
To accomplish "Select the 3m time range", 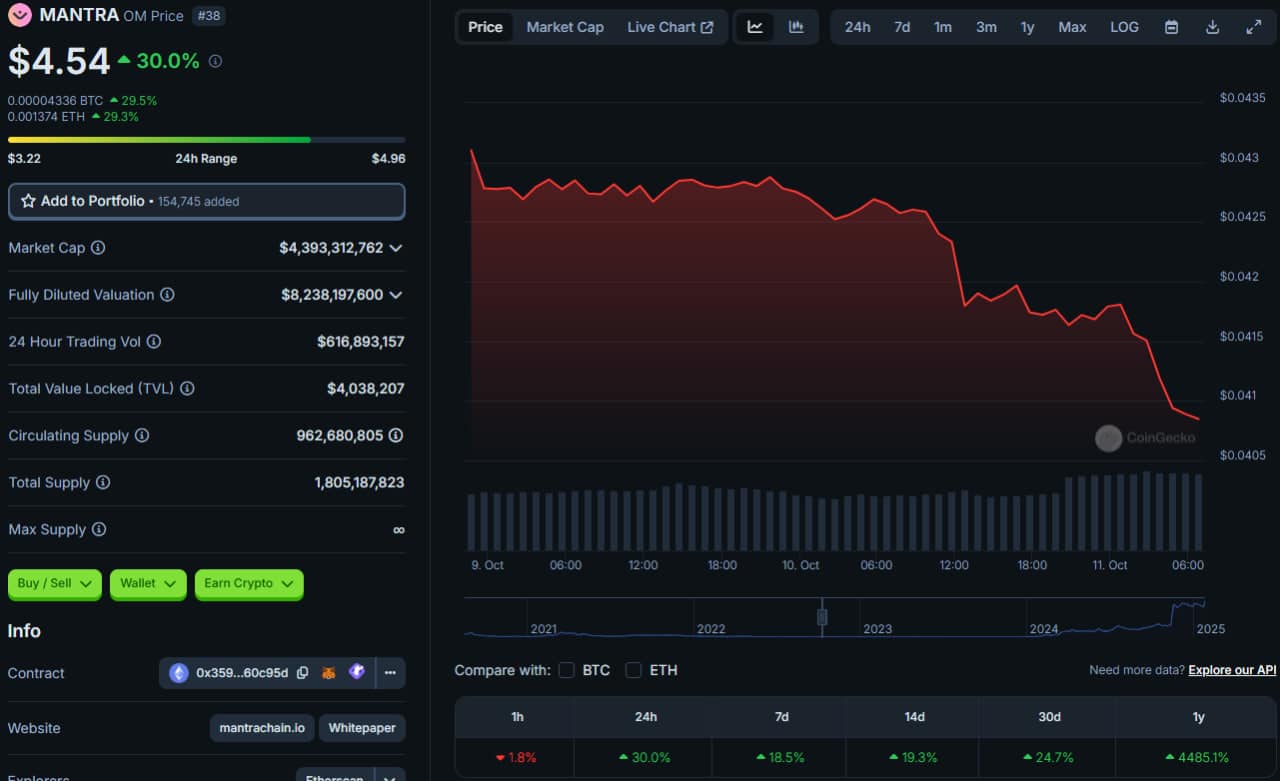I will [x=987, y=27].
